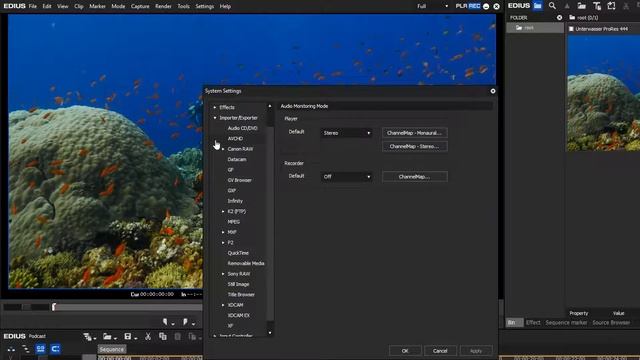
Task: Click the Recorder ChannelMap button
Action: [415, 177]
